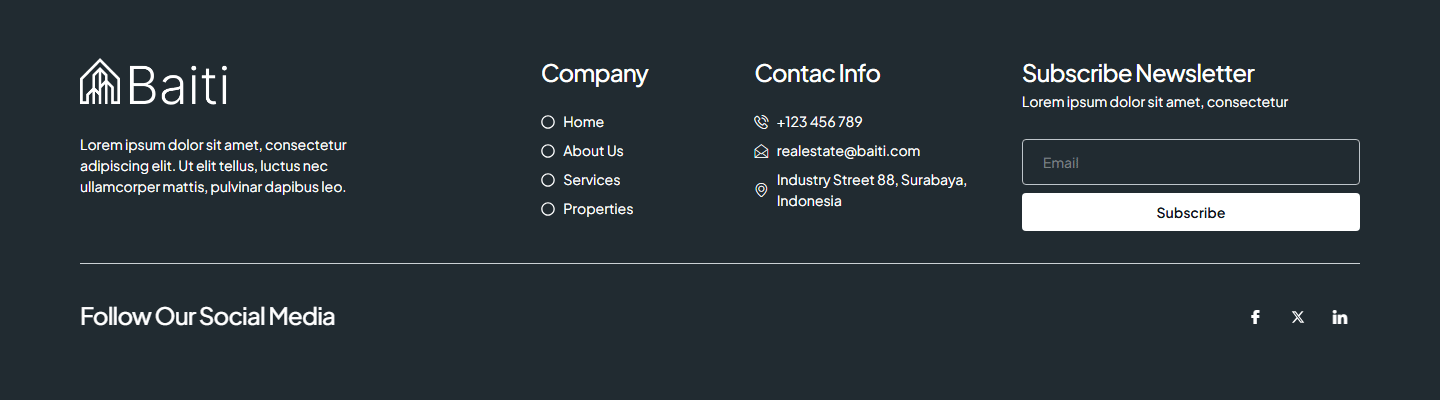Viewport: 1440px width, 400px height.
Task: Click the white Subscribe button
Action: (1190, 212)
